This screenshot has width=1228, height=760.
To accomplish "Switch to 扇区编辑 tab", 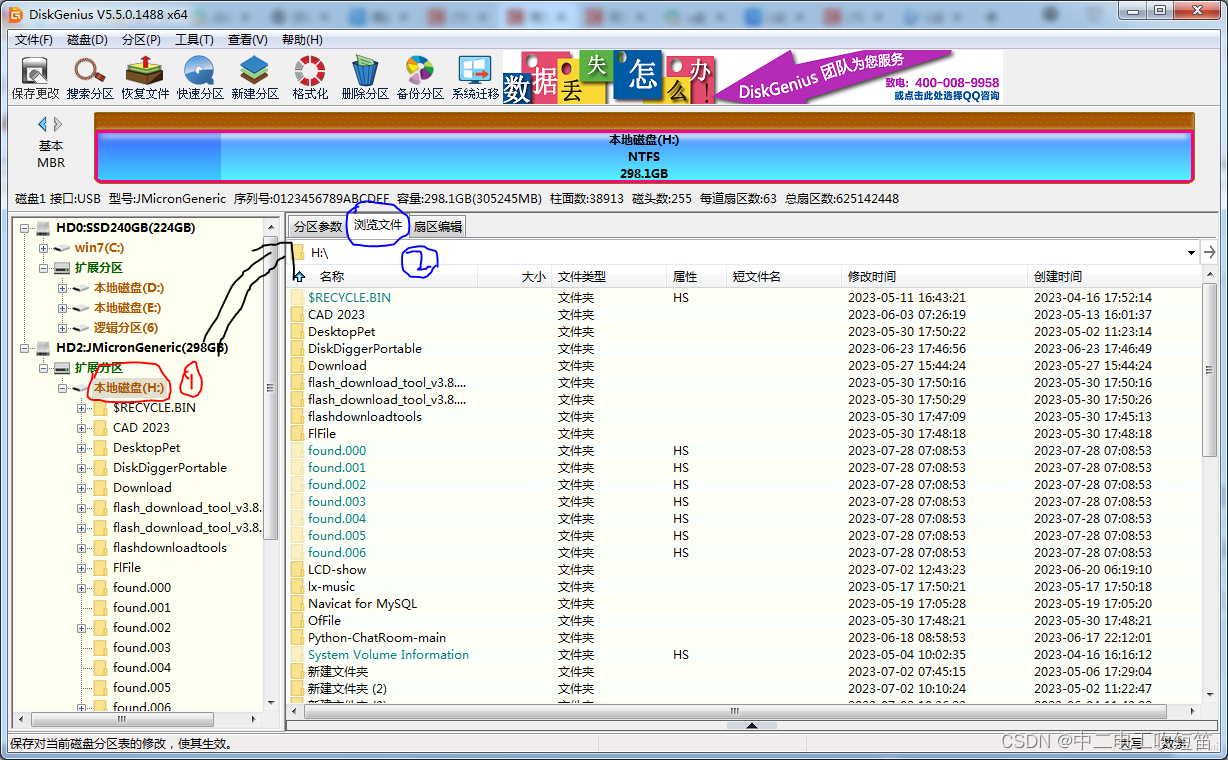I will [437, 227].
